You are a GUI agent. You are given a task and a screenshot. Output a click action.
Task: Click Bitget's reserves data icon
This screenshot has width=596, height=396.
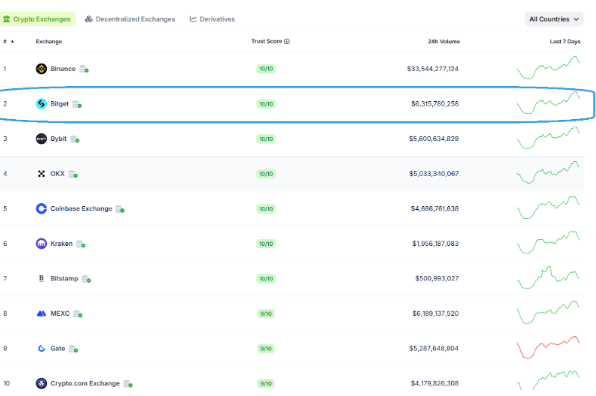(77, 104)
